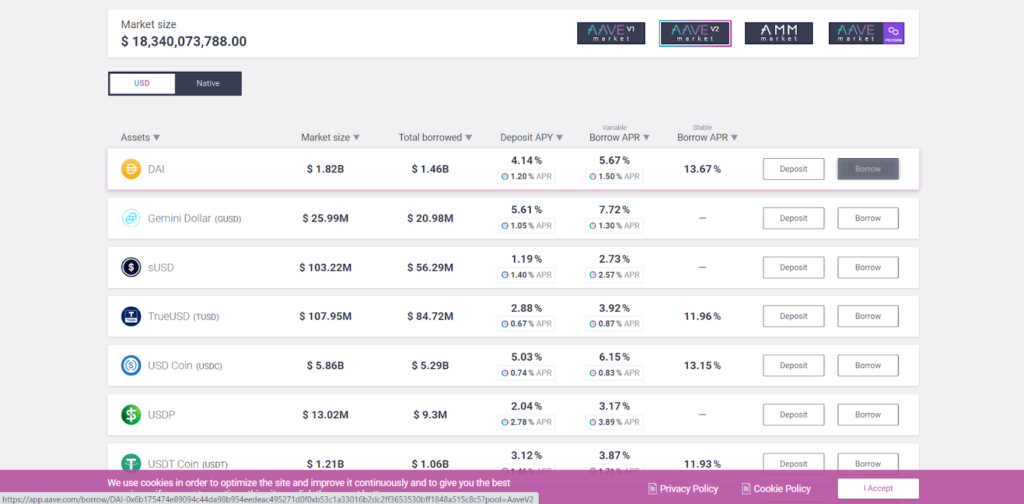Viewport: 1024px width, 504px height.
Task: Click the Gemini Dollar GUSD icon
Action: pyautogui.click(x=131, y=218)
